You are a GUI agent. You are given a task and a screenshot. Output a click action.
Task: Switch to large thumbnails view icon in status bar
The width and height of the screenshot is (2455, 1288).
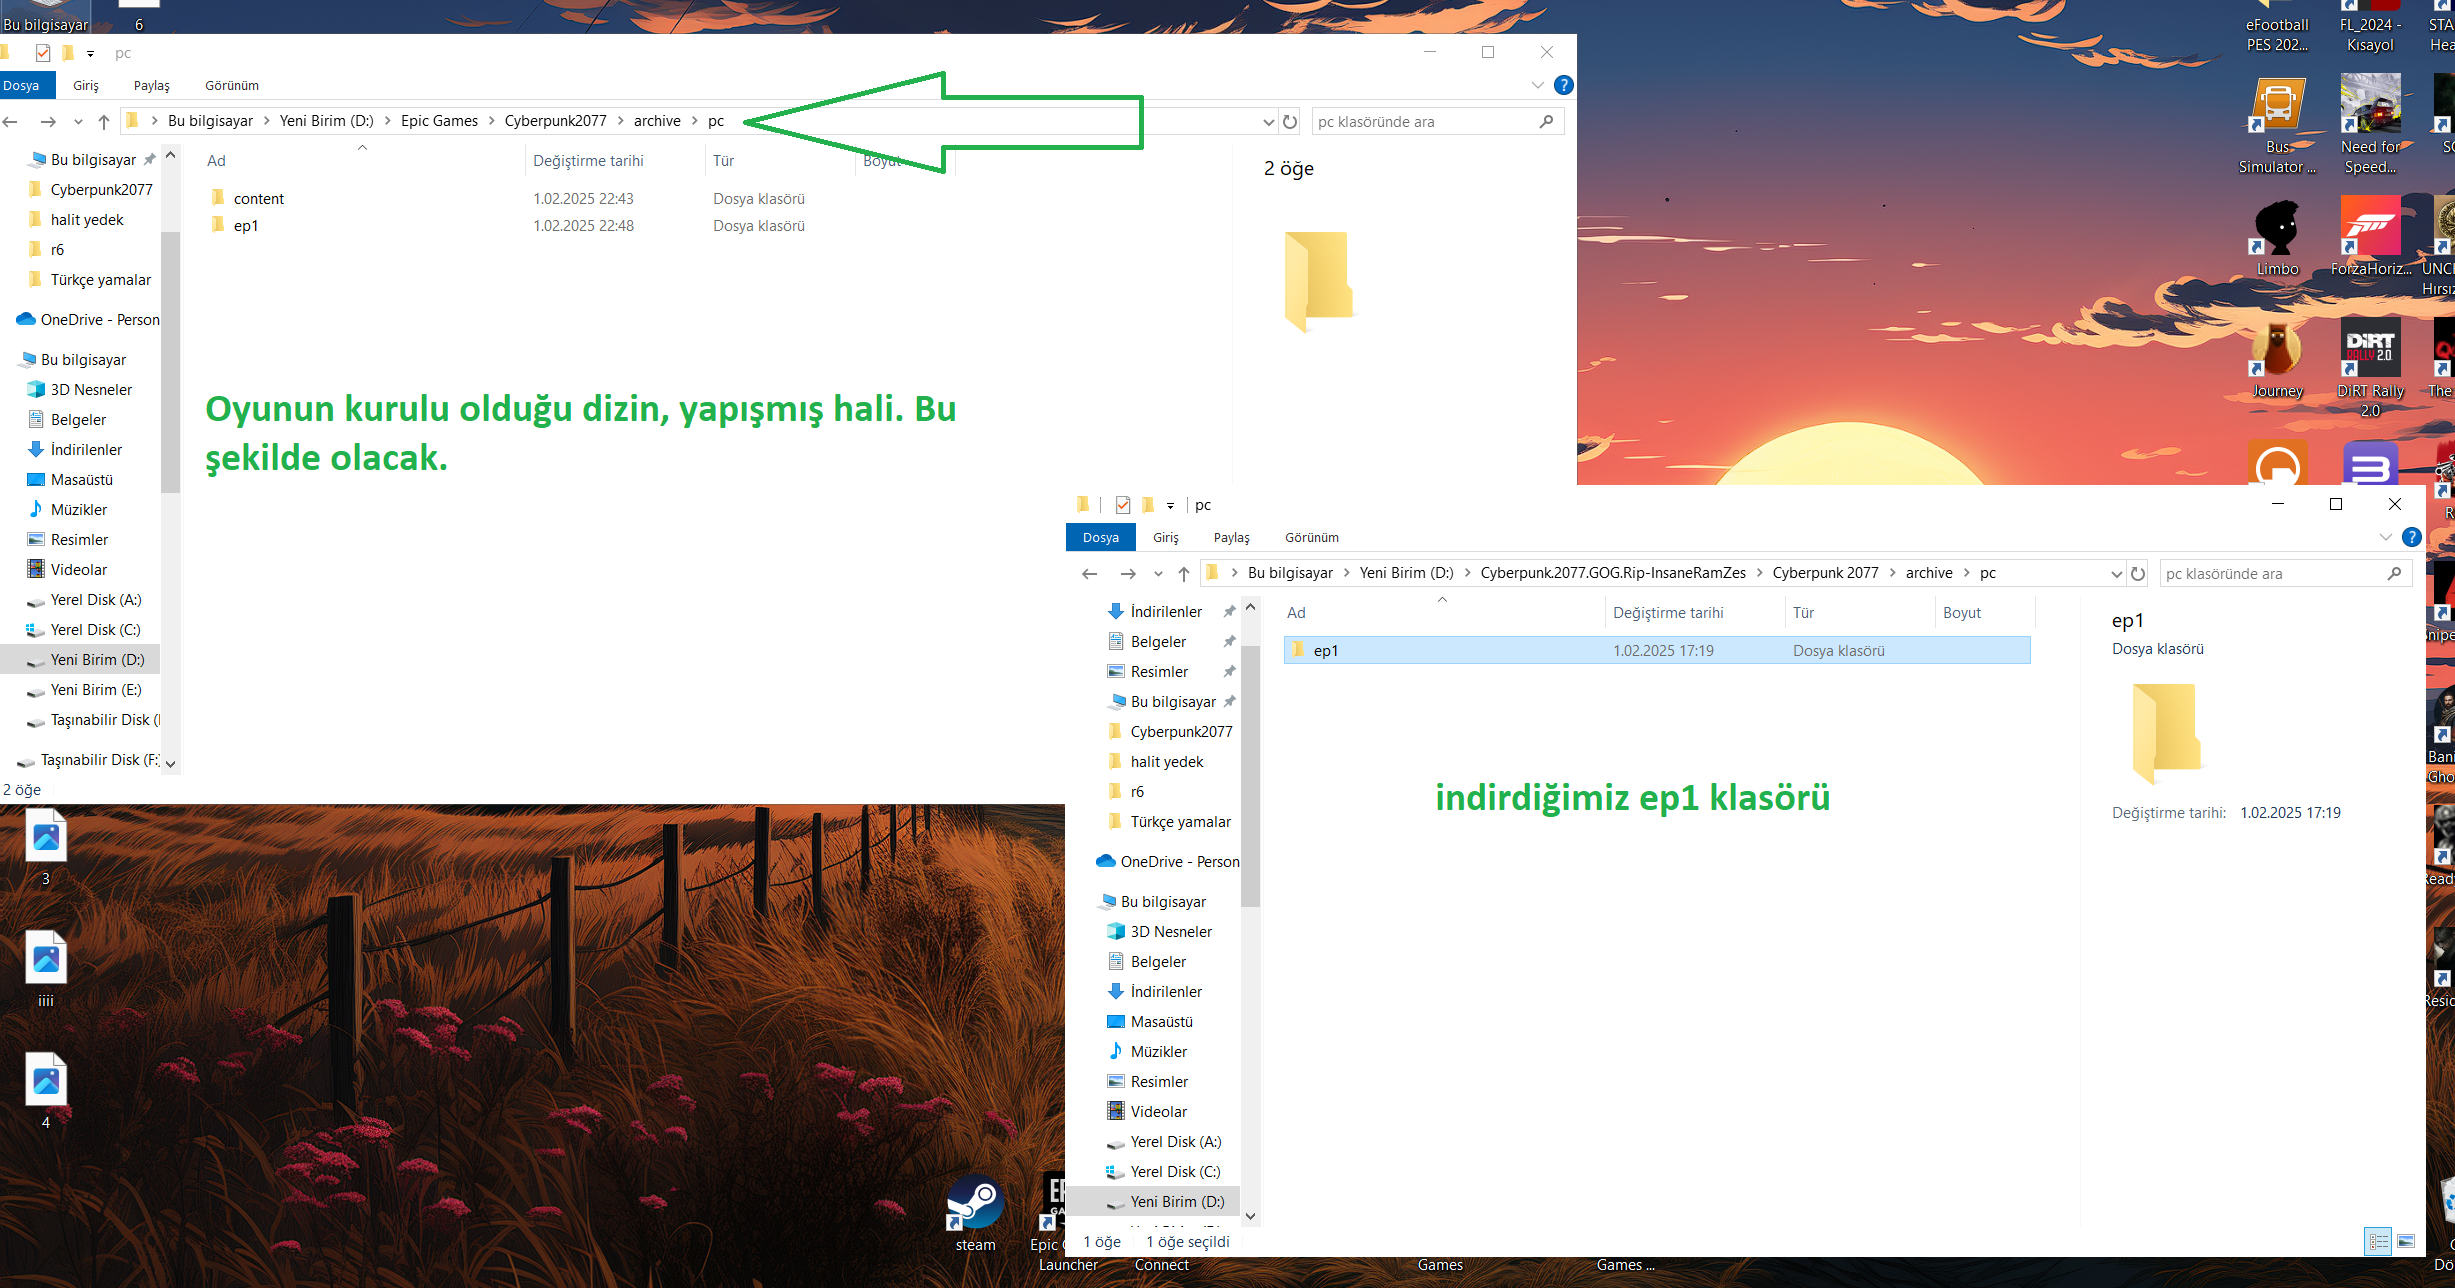(2406, 1241)
